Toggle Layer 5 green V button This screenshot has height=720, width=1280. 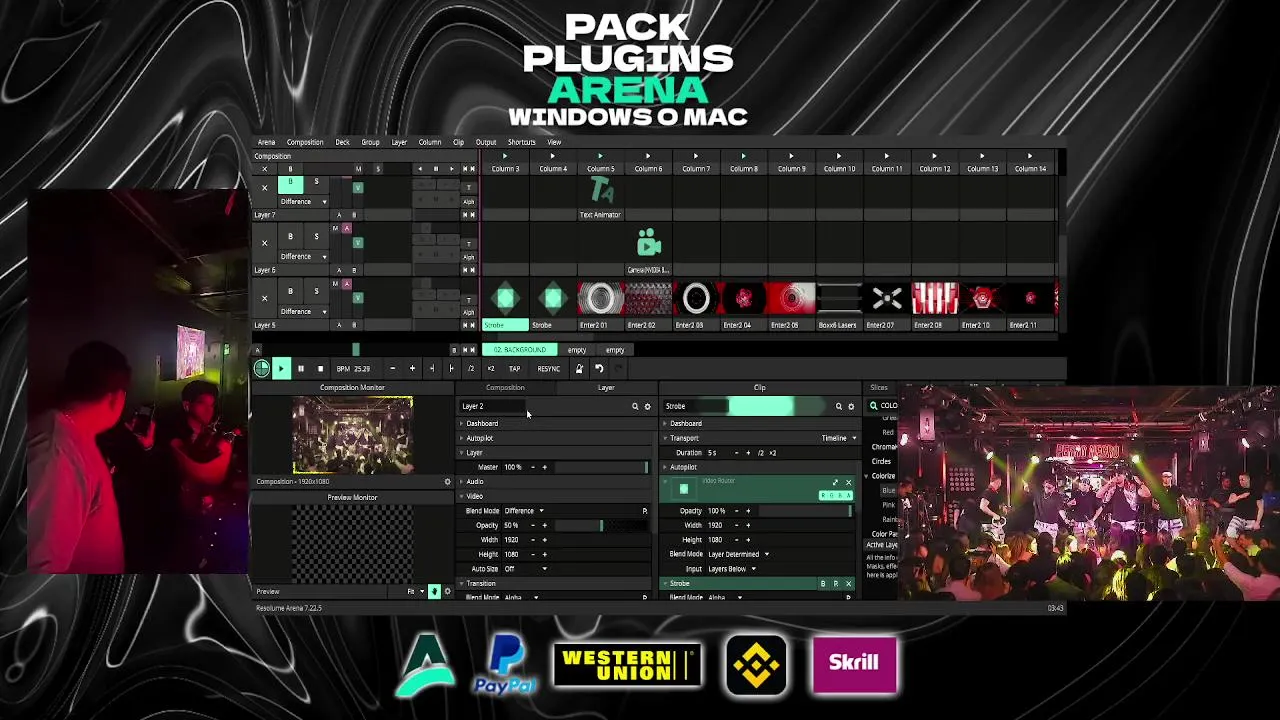click(x=358, y=297)
